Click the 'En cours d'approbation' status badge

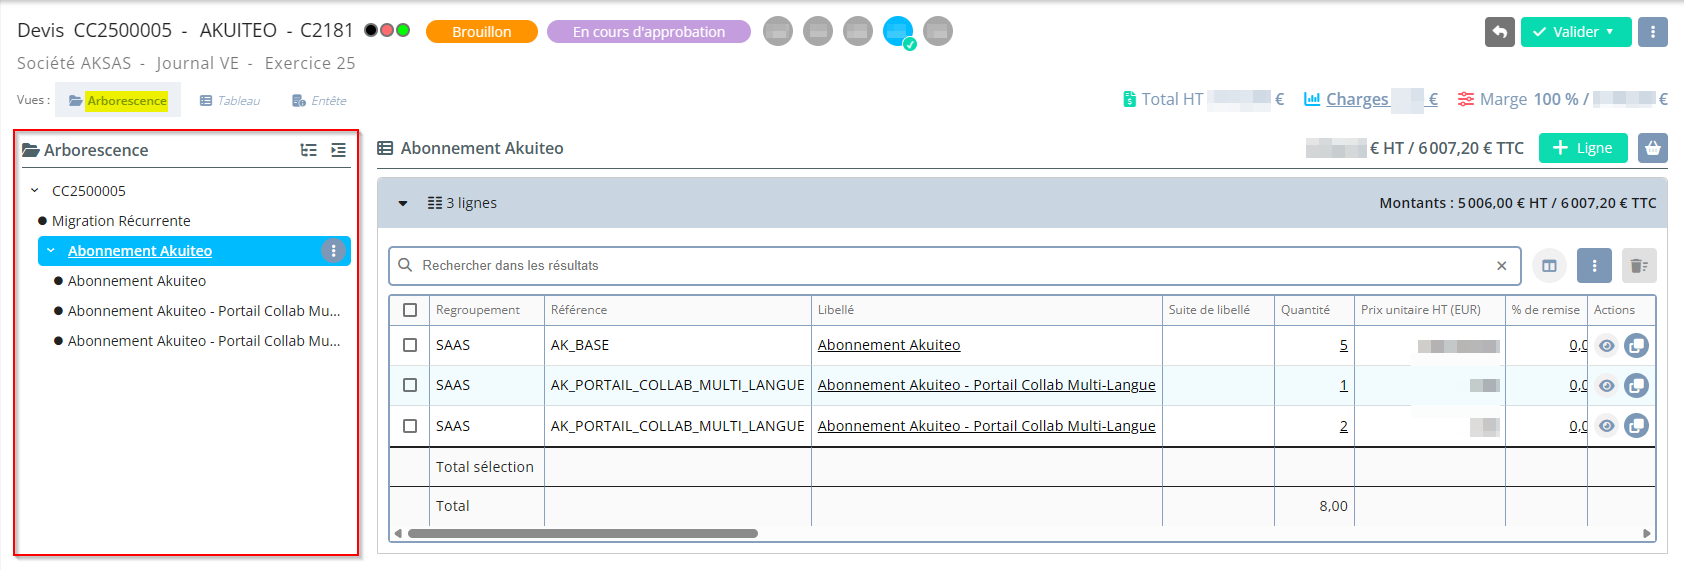click(649, 32)
